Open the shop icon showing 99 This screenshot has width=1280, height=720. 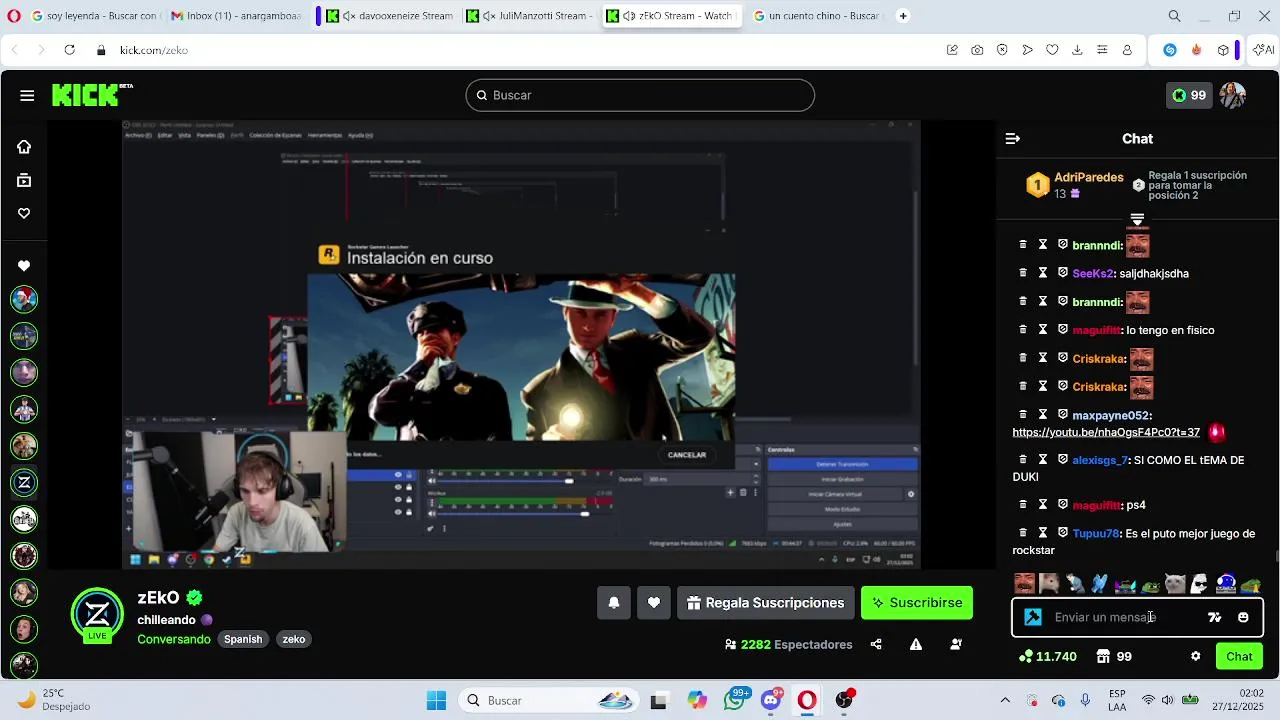[x=1114, y=657]
